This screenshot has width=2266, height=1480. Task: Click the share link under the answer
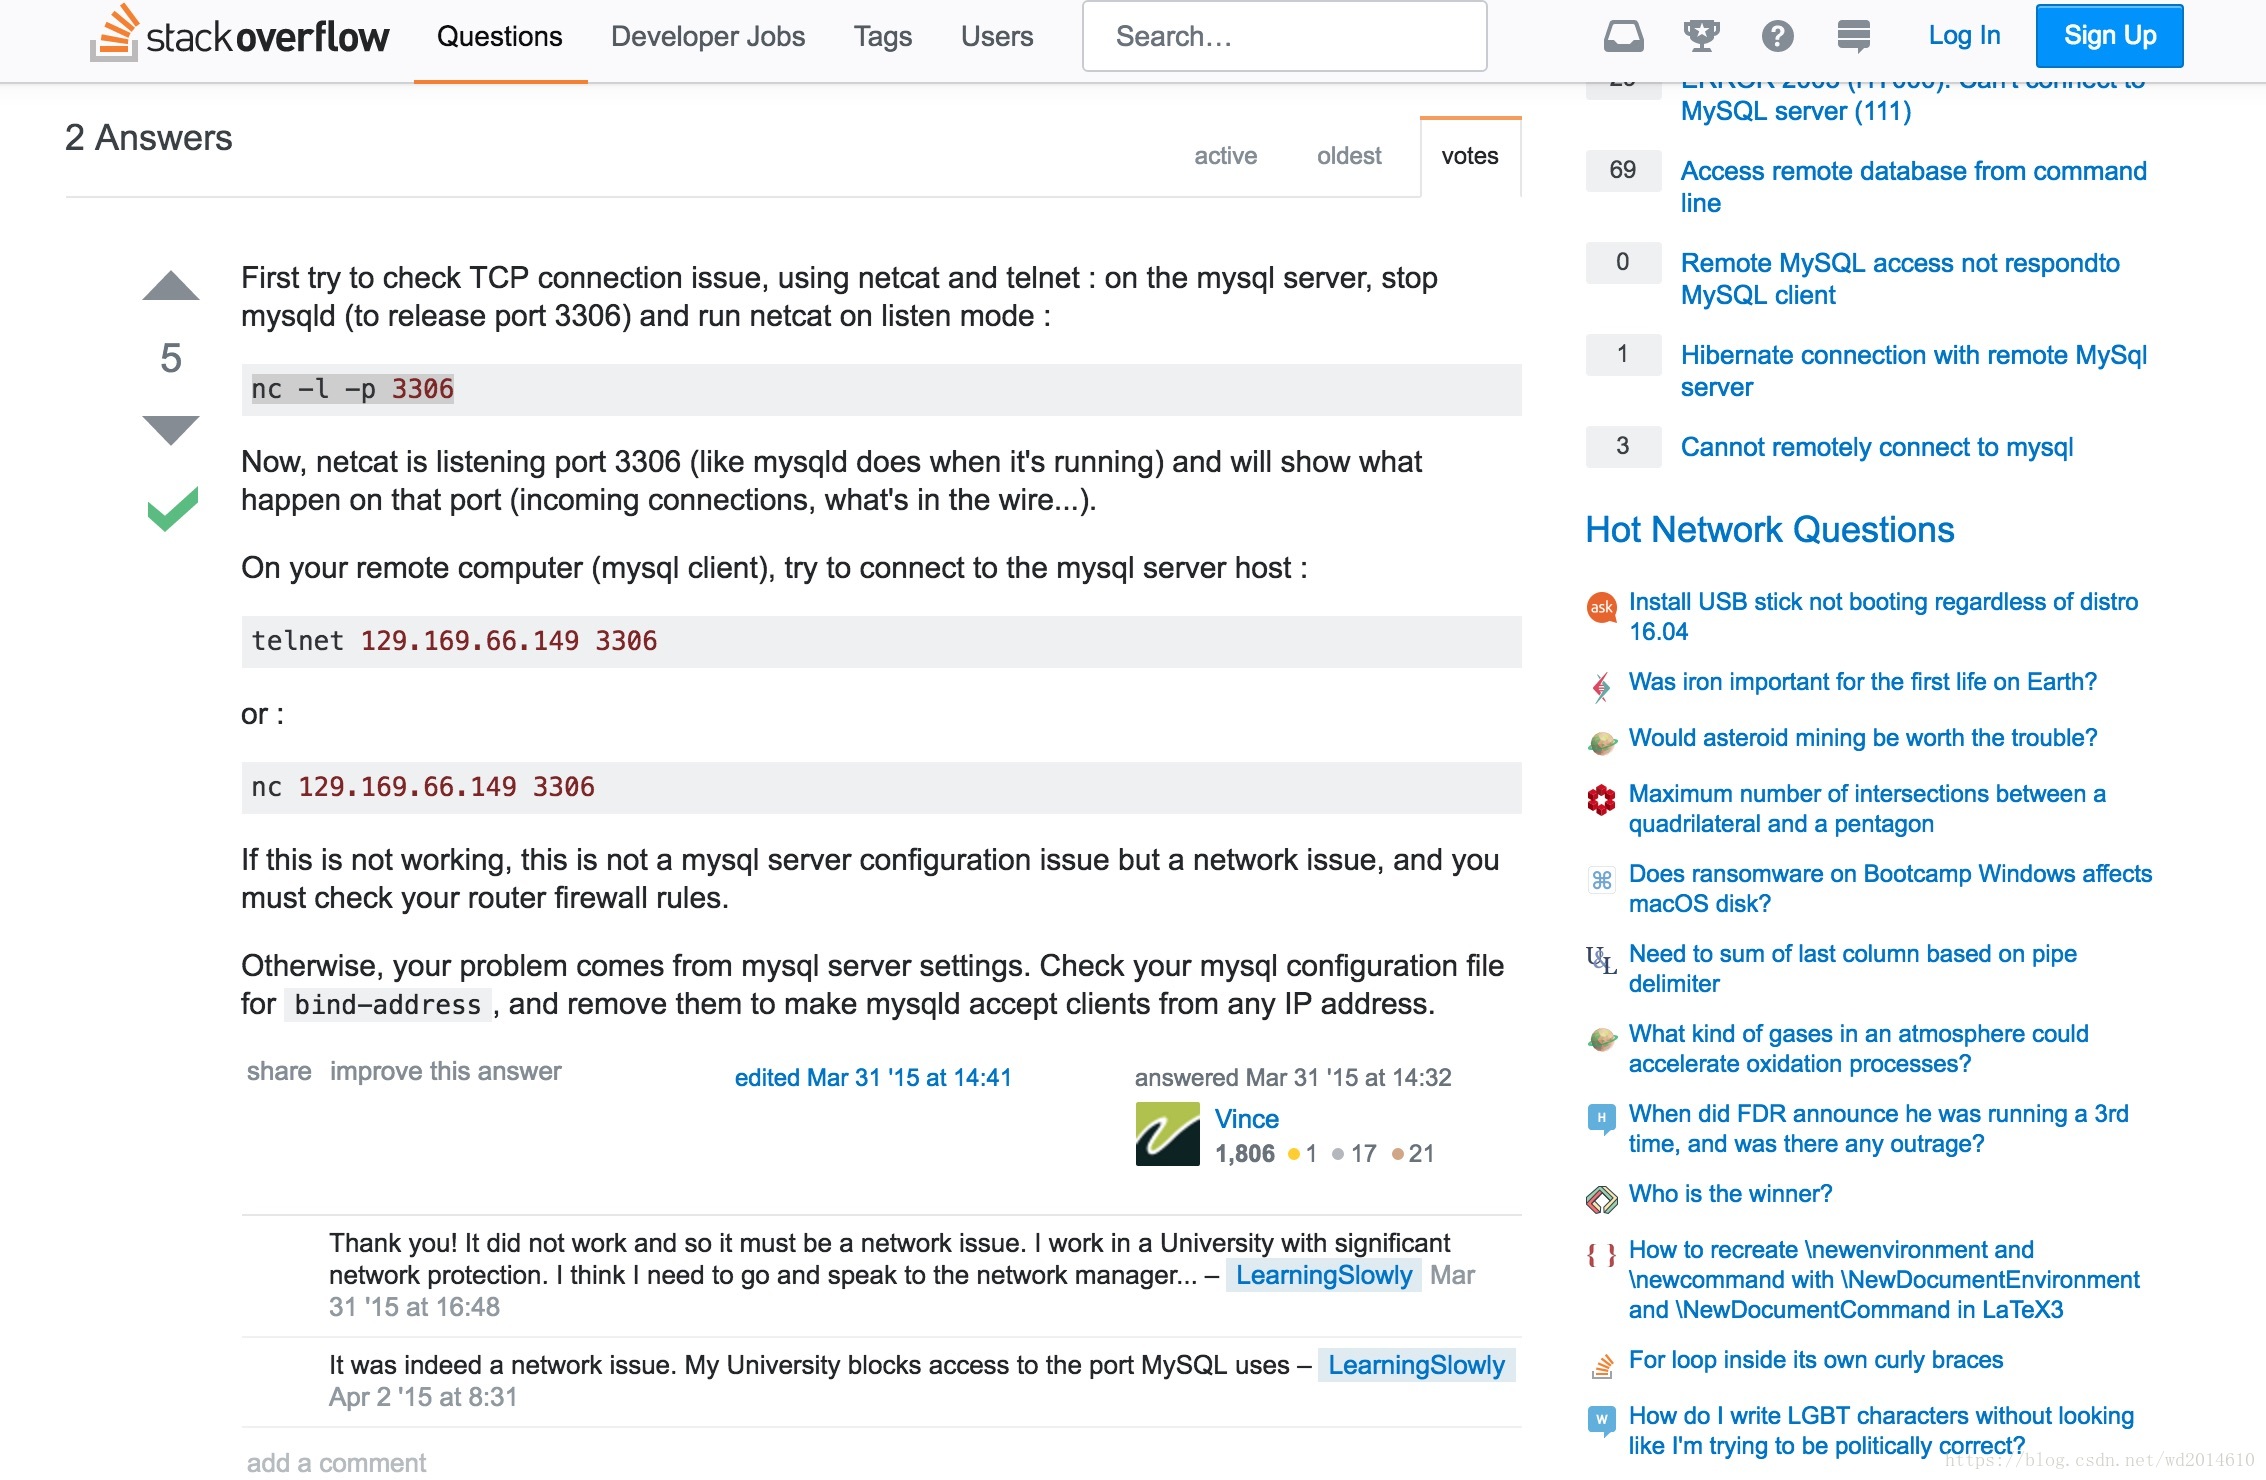279,1071
